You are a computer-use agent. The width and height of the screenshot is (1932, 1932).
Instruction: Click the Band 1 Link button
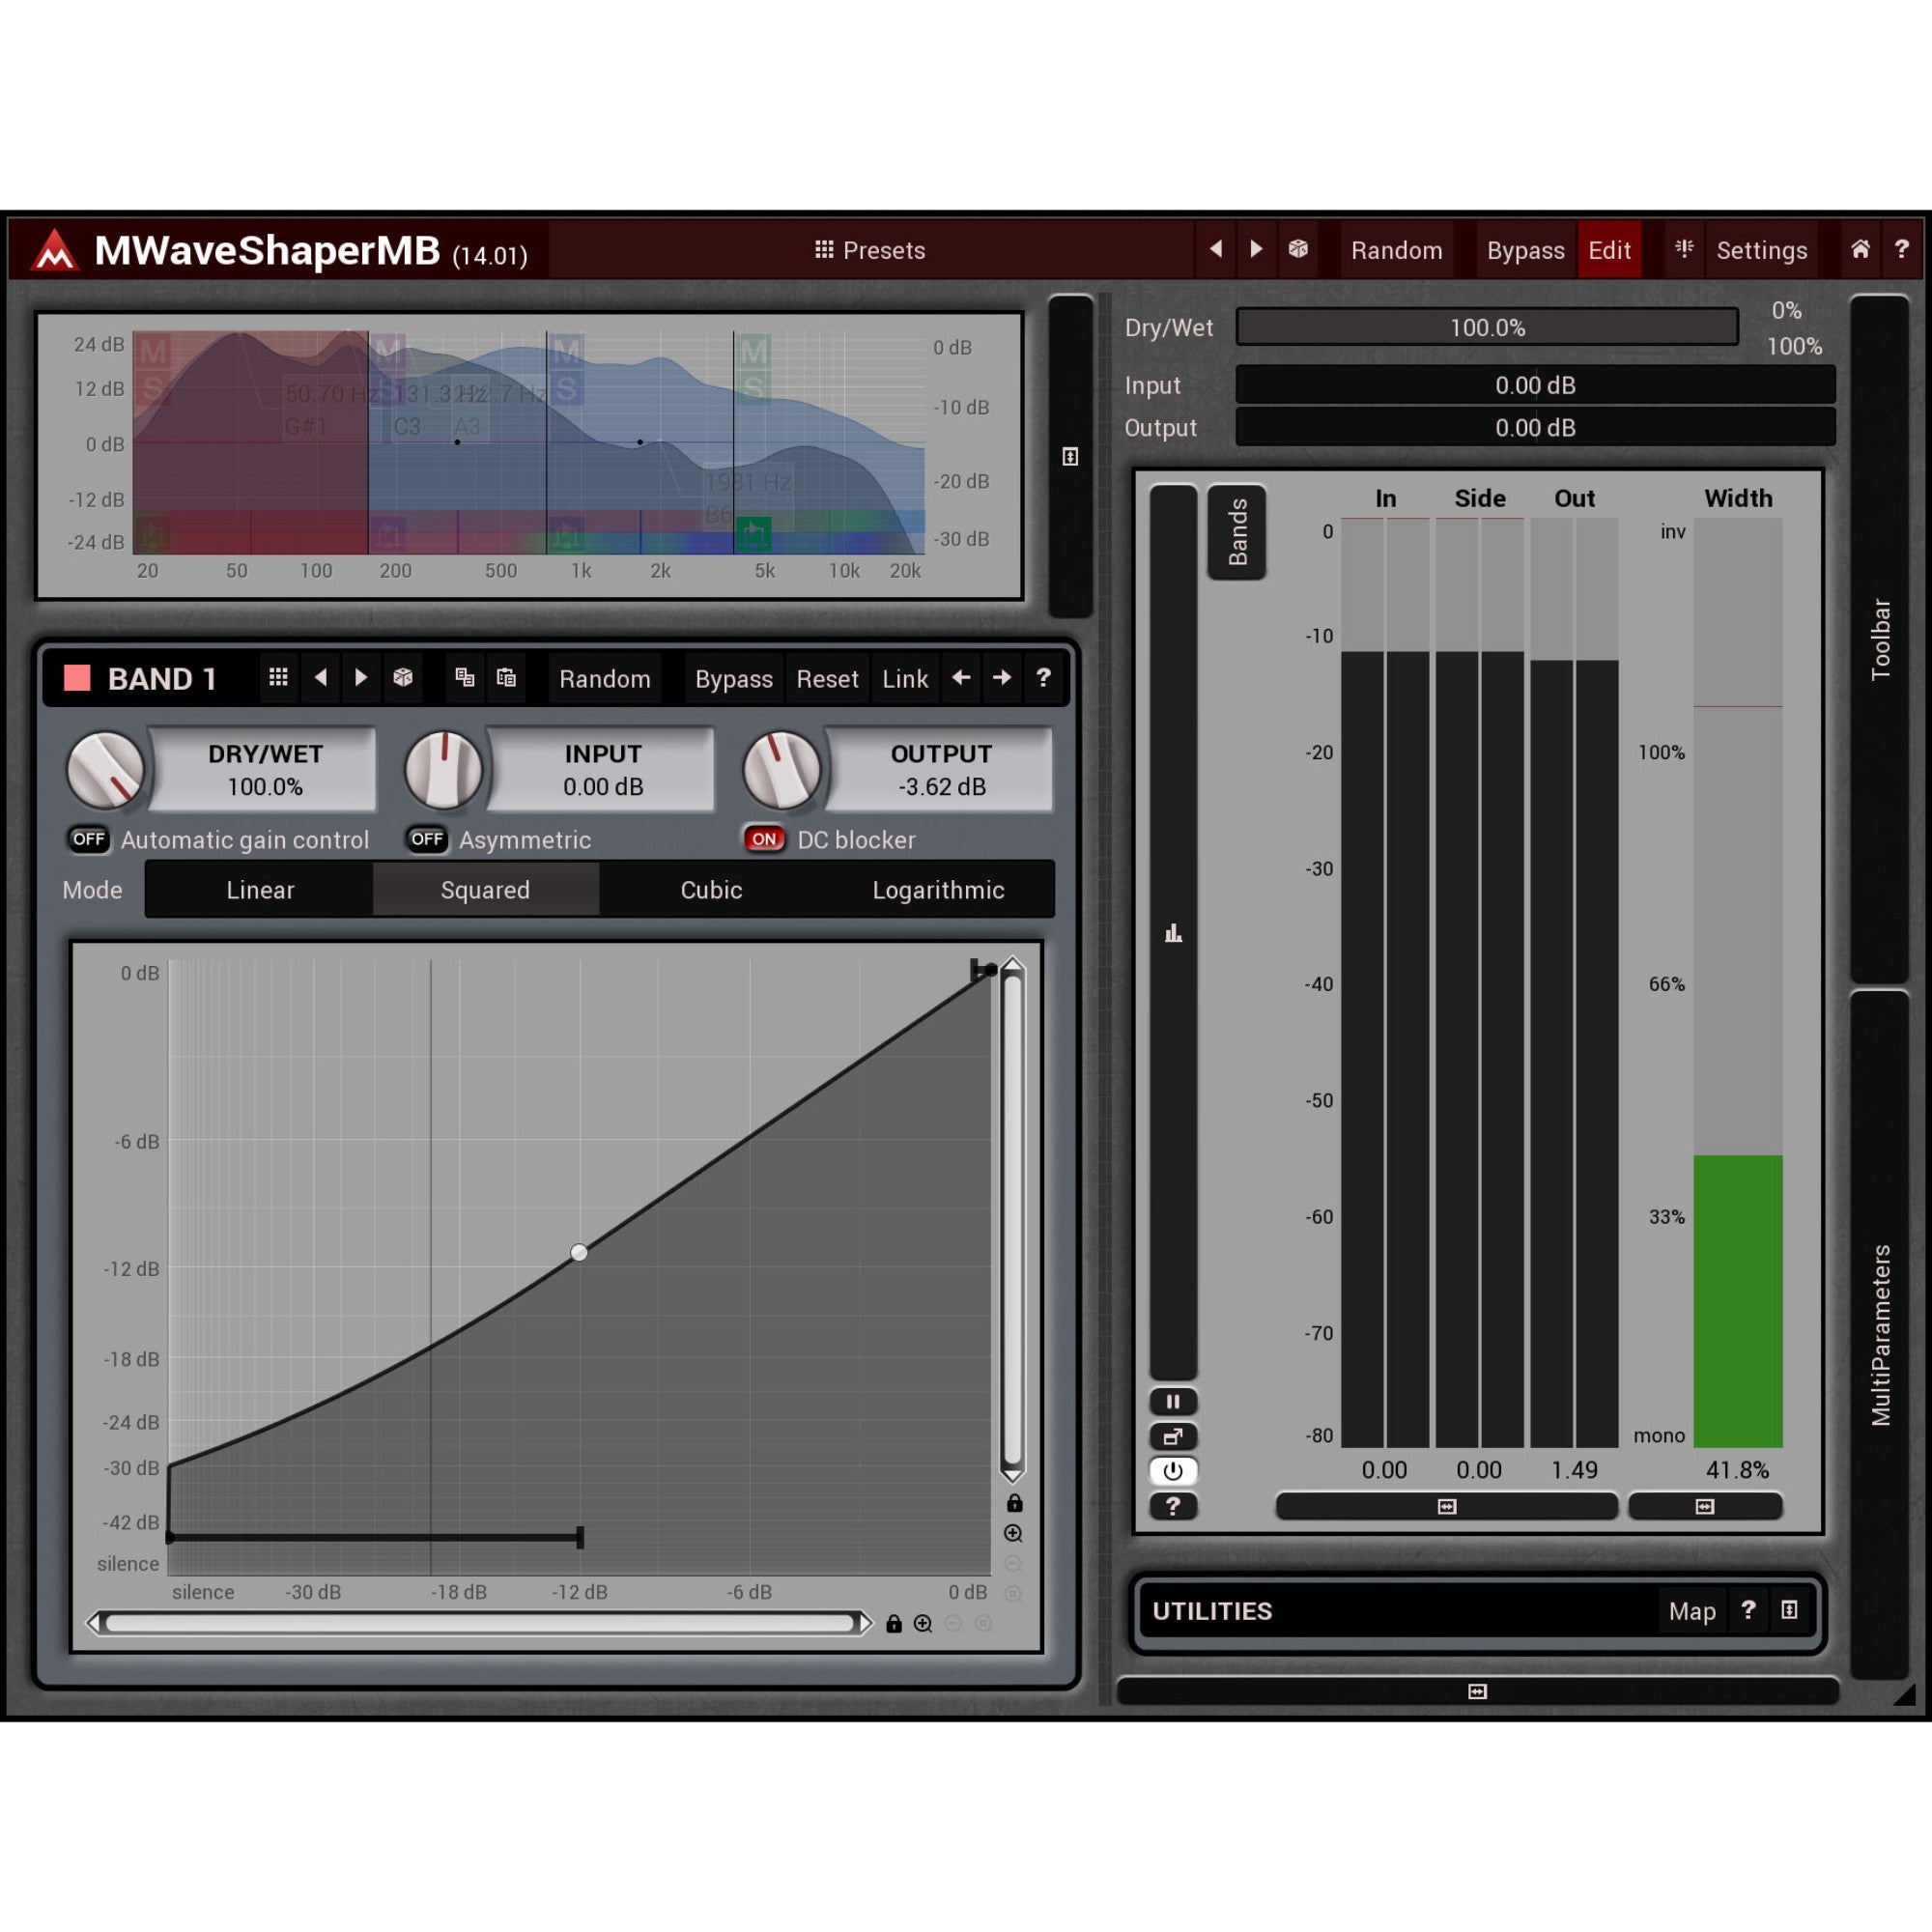coord(905,679)
